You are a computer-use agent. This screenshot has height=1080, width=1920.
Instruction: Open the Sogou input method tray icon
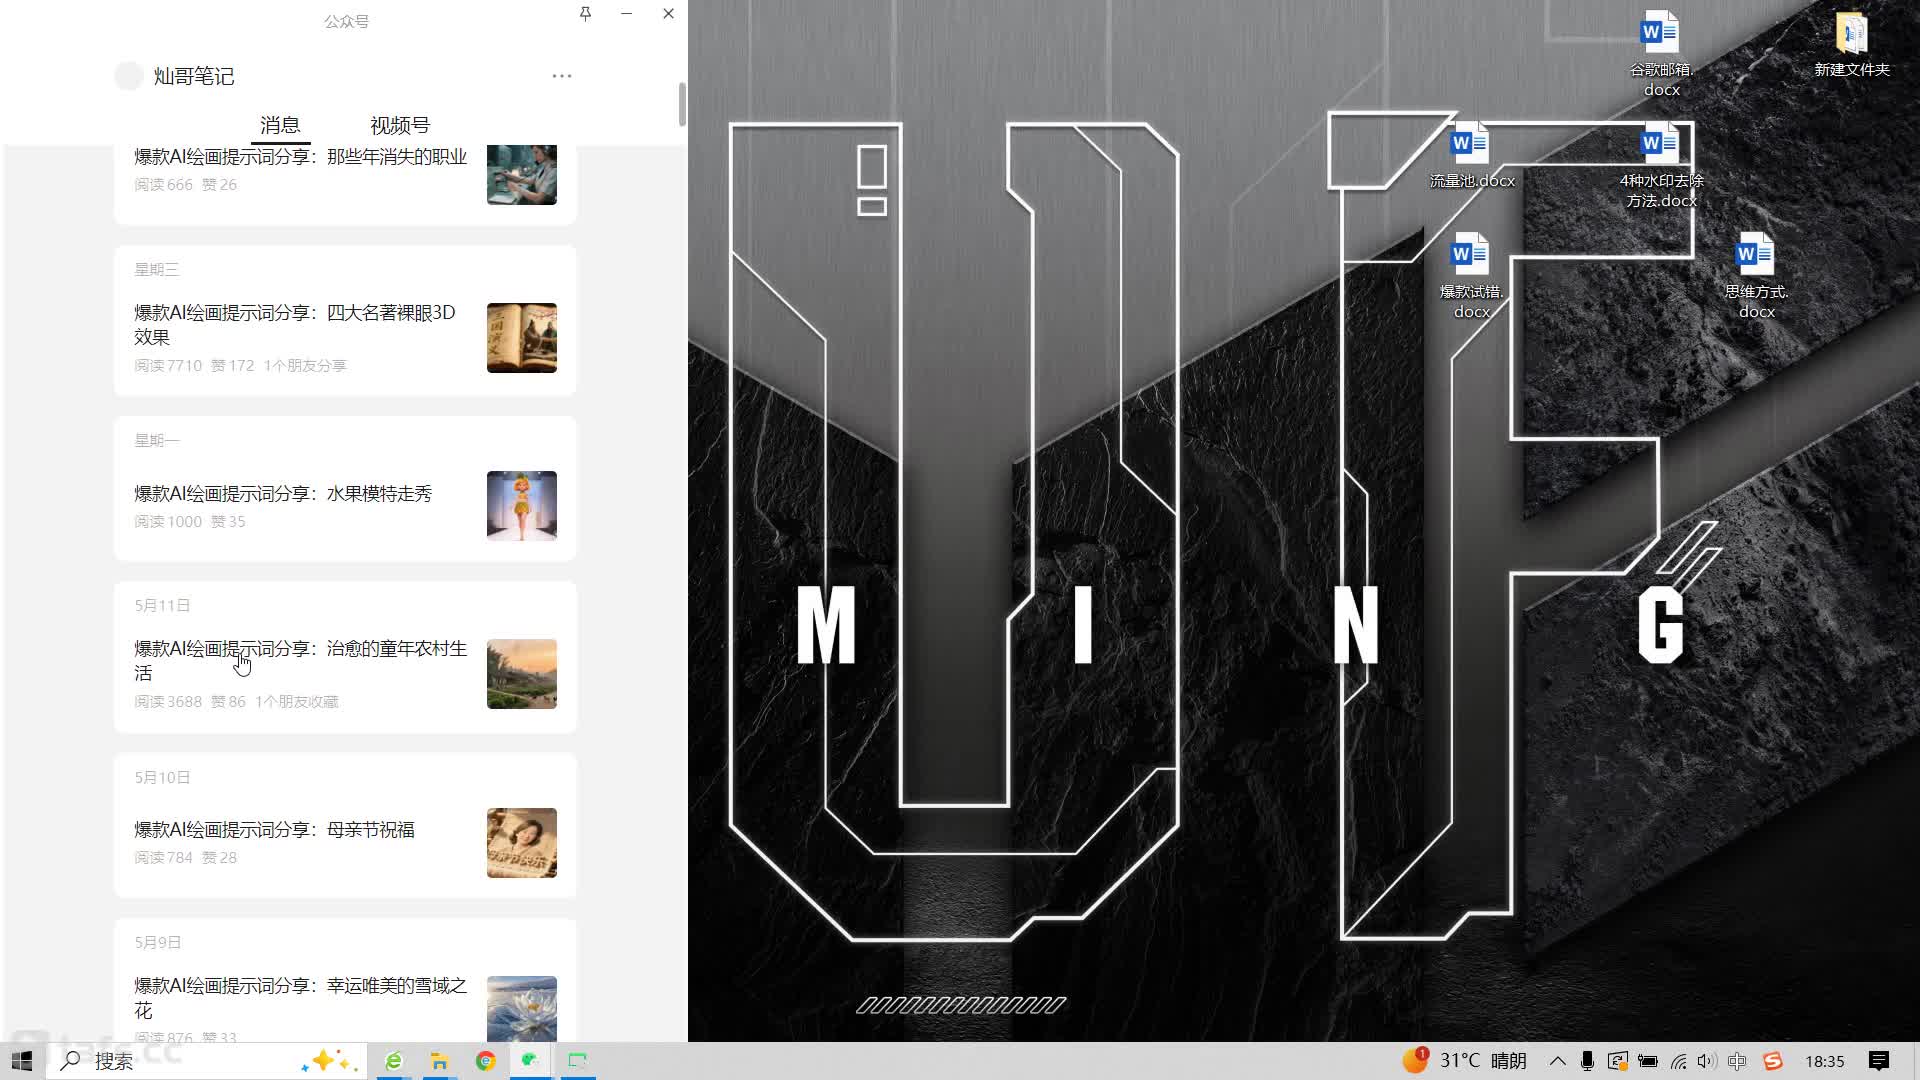(1773, 1061)
